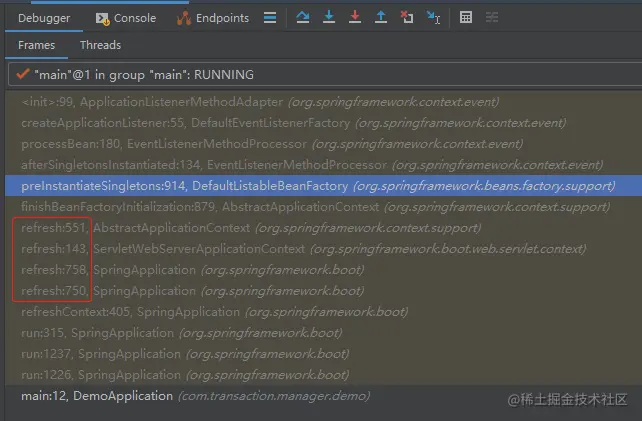Select the run:1237 SpringApplication frame
Screen dimensions: 642x421
pyautogui.click(x=323, y=354)
